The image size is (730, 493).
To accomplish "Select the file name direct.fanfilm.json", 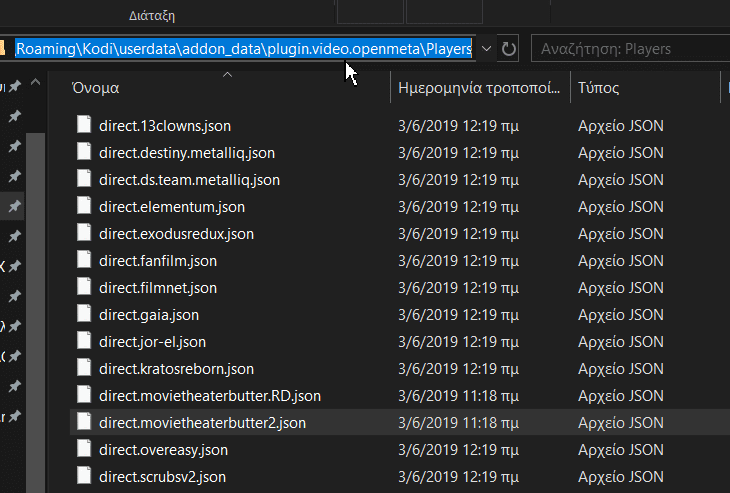I will coord(158,261).
